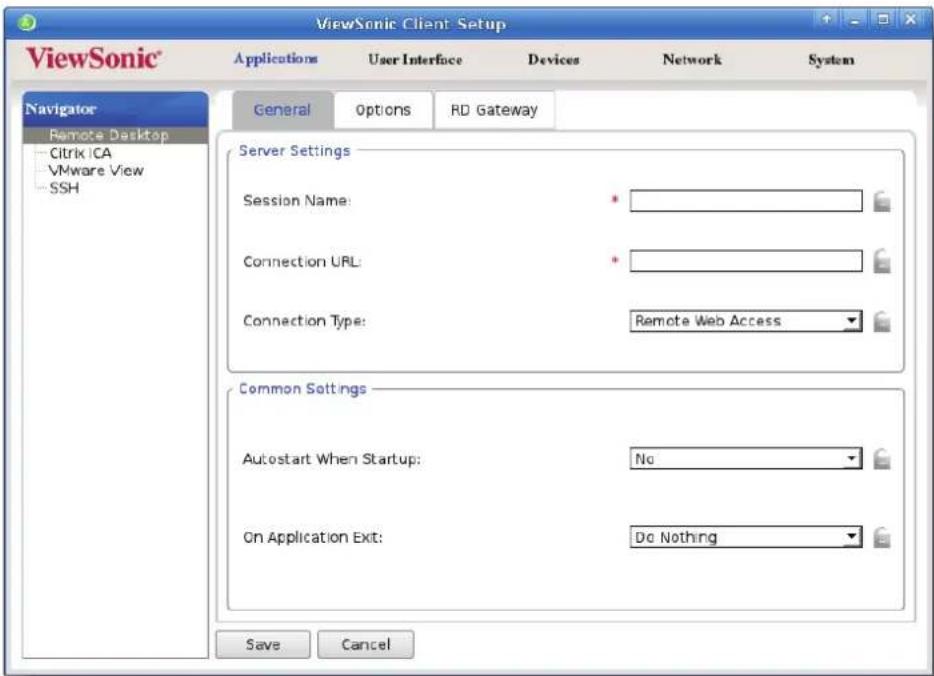Open the Applications menu
This screenshot has height=676, width=934.
(275, 59)
